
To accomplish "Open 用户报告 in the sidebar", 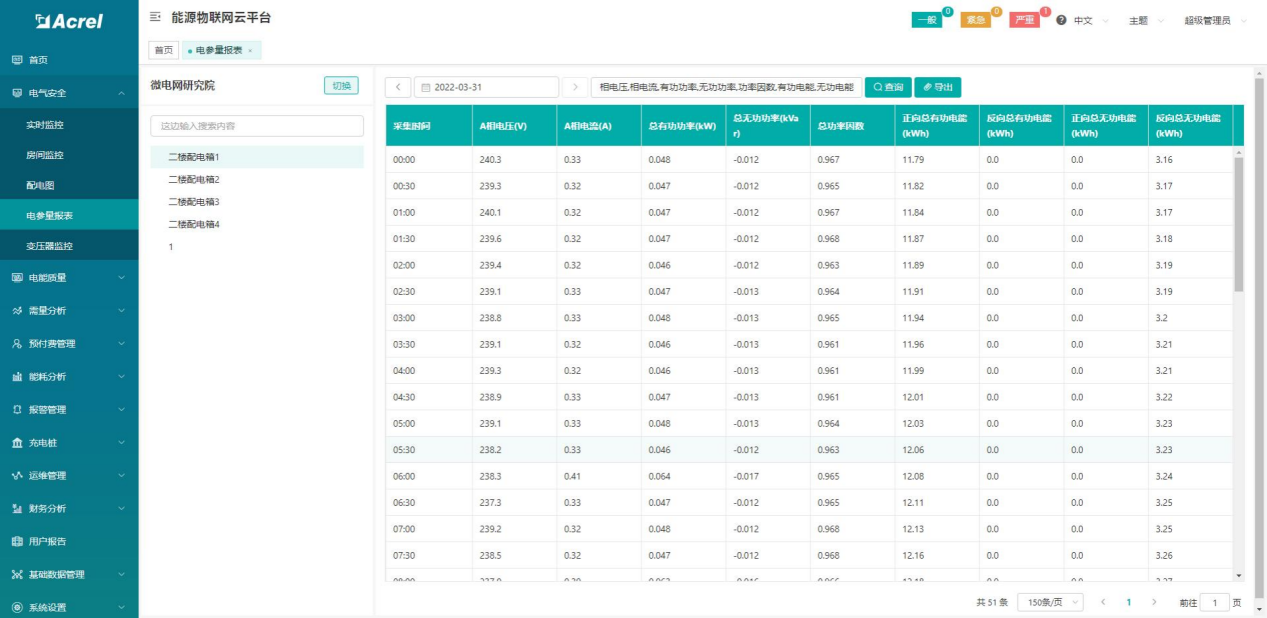I will (x=69, y=541).
